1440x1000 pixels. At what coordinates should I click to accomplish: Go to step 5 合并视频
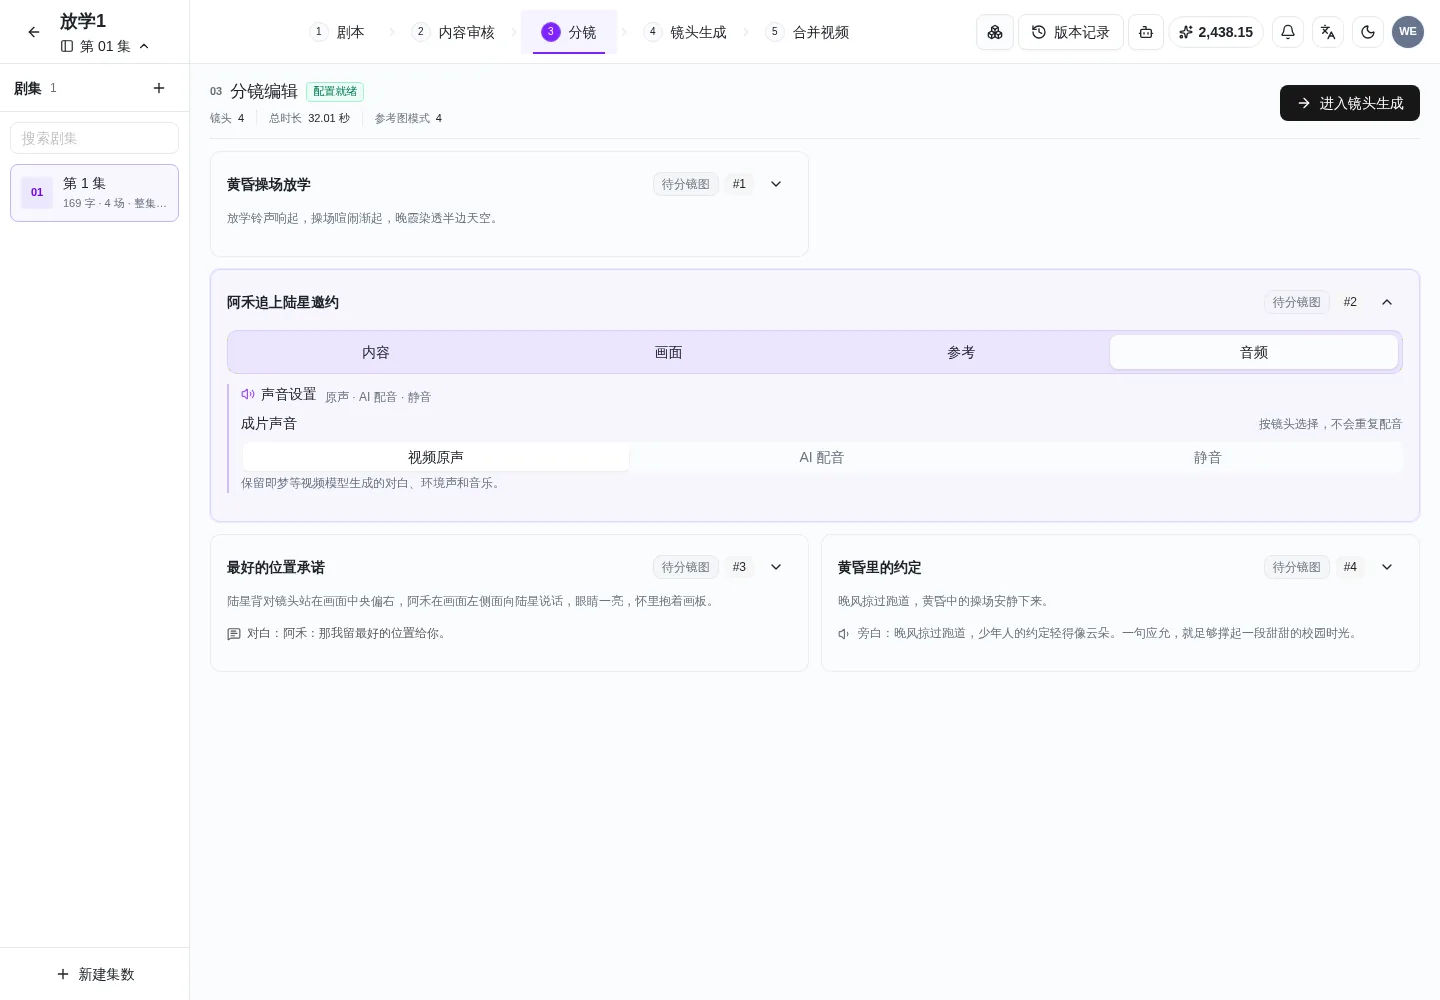(807, 32)
